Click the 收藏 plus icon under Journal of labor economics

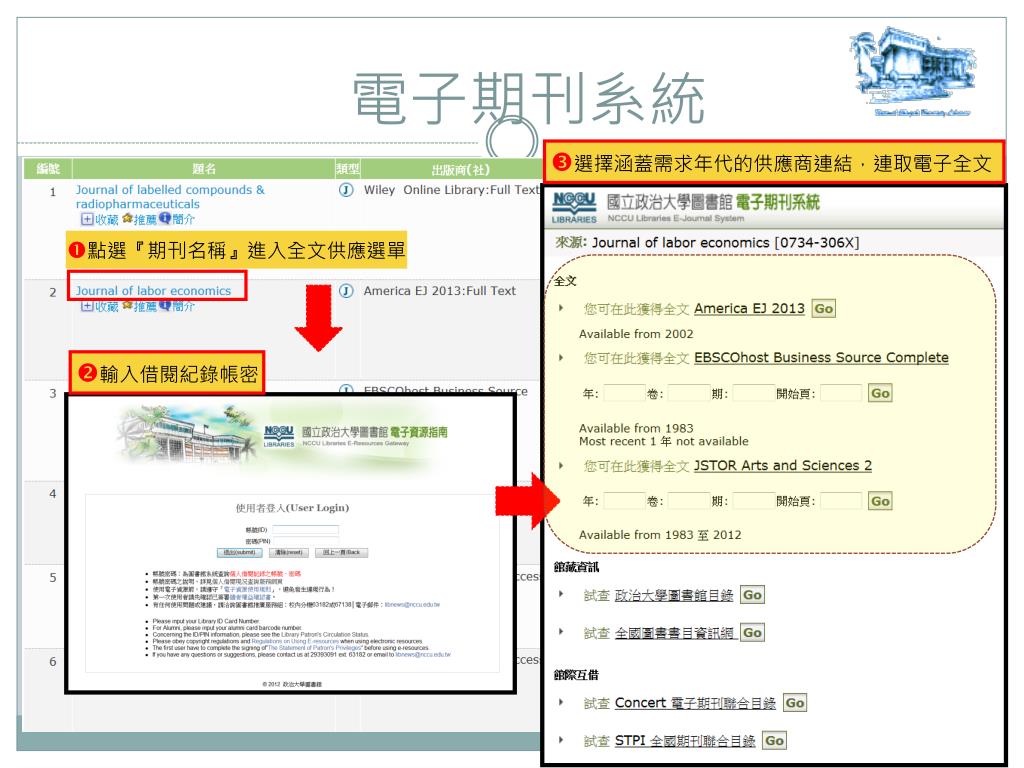tap(87, 306)
